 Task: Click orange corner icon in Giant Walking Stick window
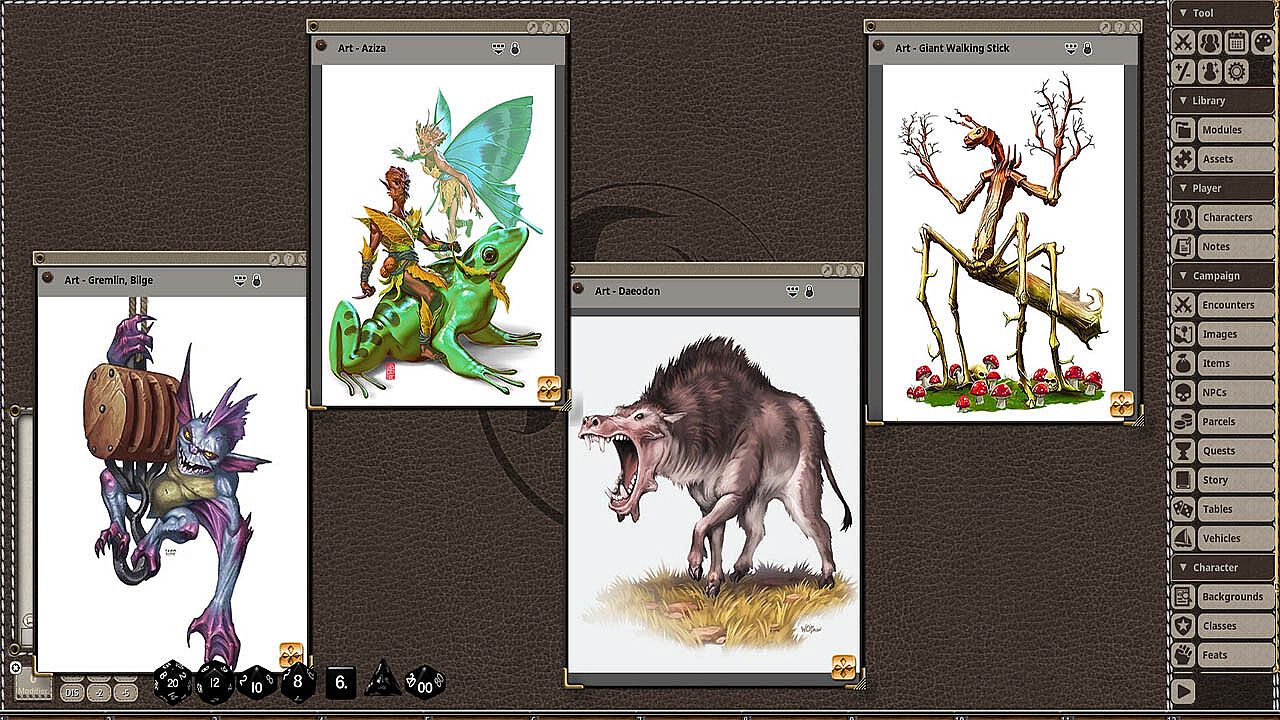pos(1122,404)
